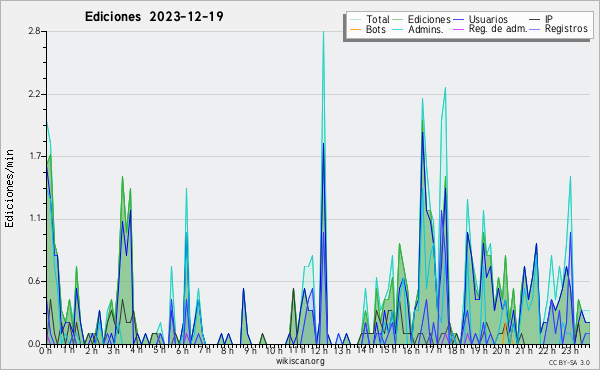Select the 'Total' legend entry
600x370 pixels.
[x=370, y=19]
